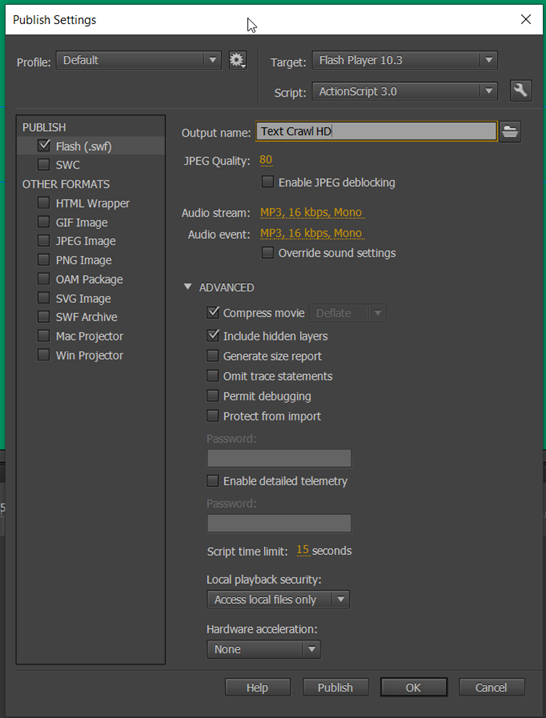Browse output location with the folder icon
This screenshot has height=718, width=546.
(510, 132)
